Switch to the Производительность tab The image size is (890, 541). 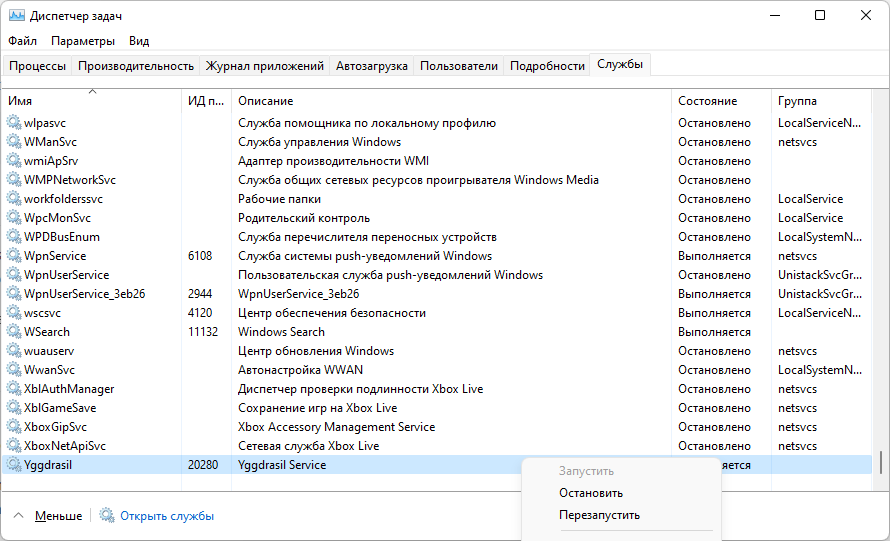click(x=135, y=66)
